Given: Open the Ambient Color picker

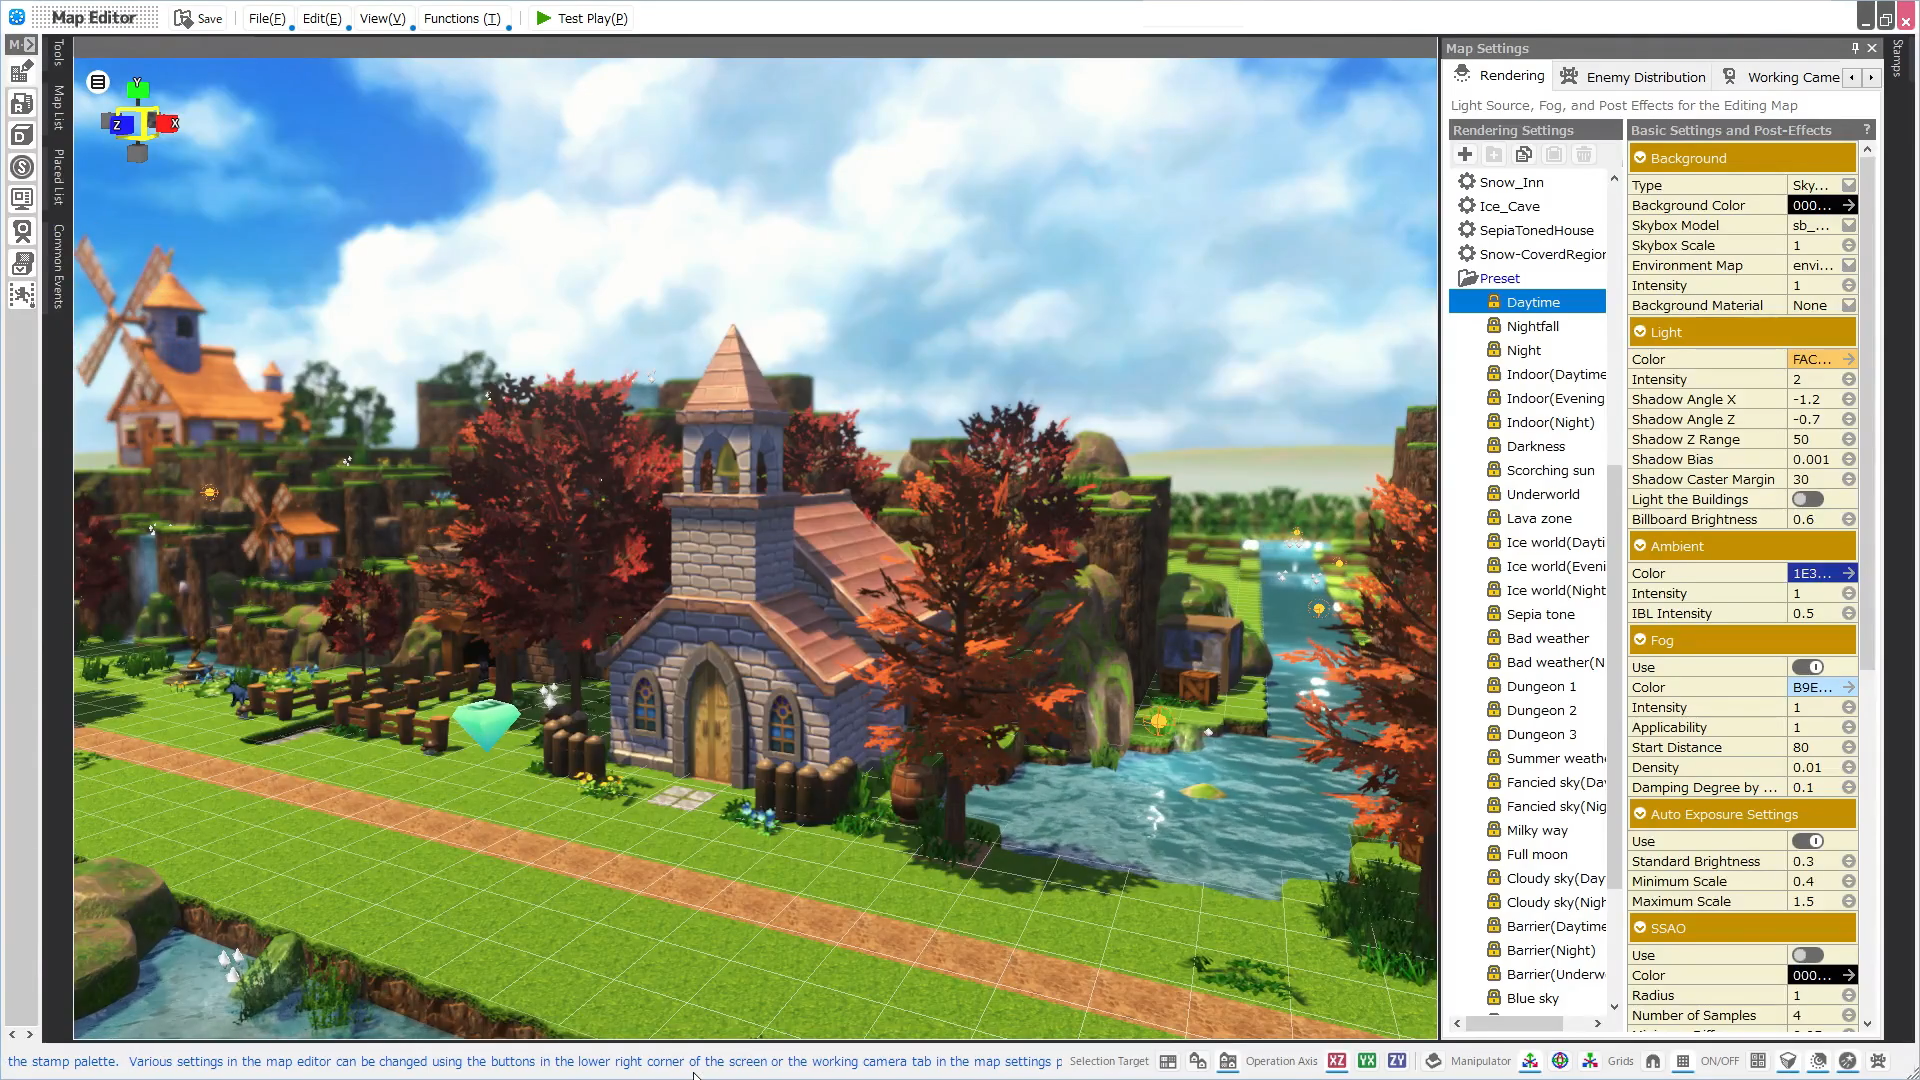Looking at the screenshot, I should pyautogui.click(x=1849, y=573).
